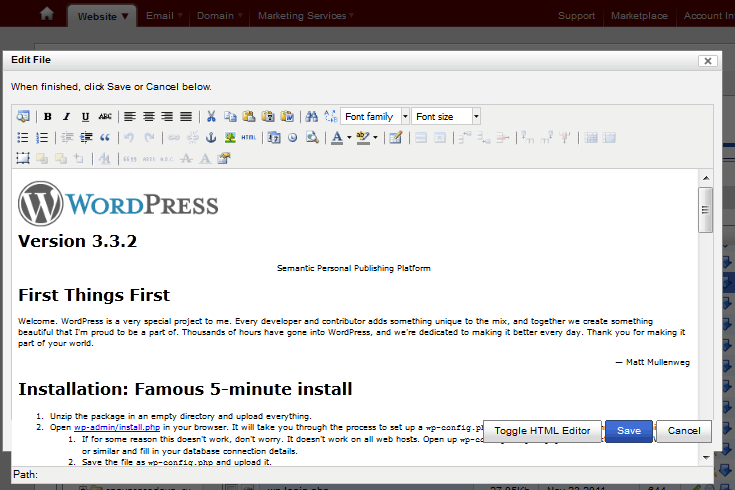The height and width of the screenshot is (490, 735).
Task: Preview page magnifier icon in second row
Action: pos(312,137)
